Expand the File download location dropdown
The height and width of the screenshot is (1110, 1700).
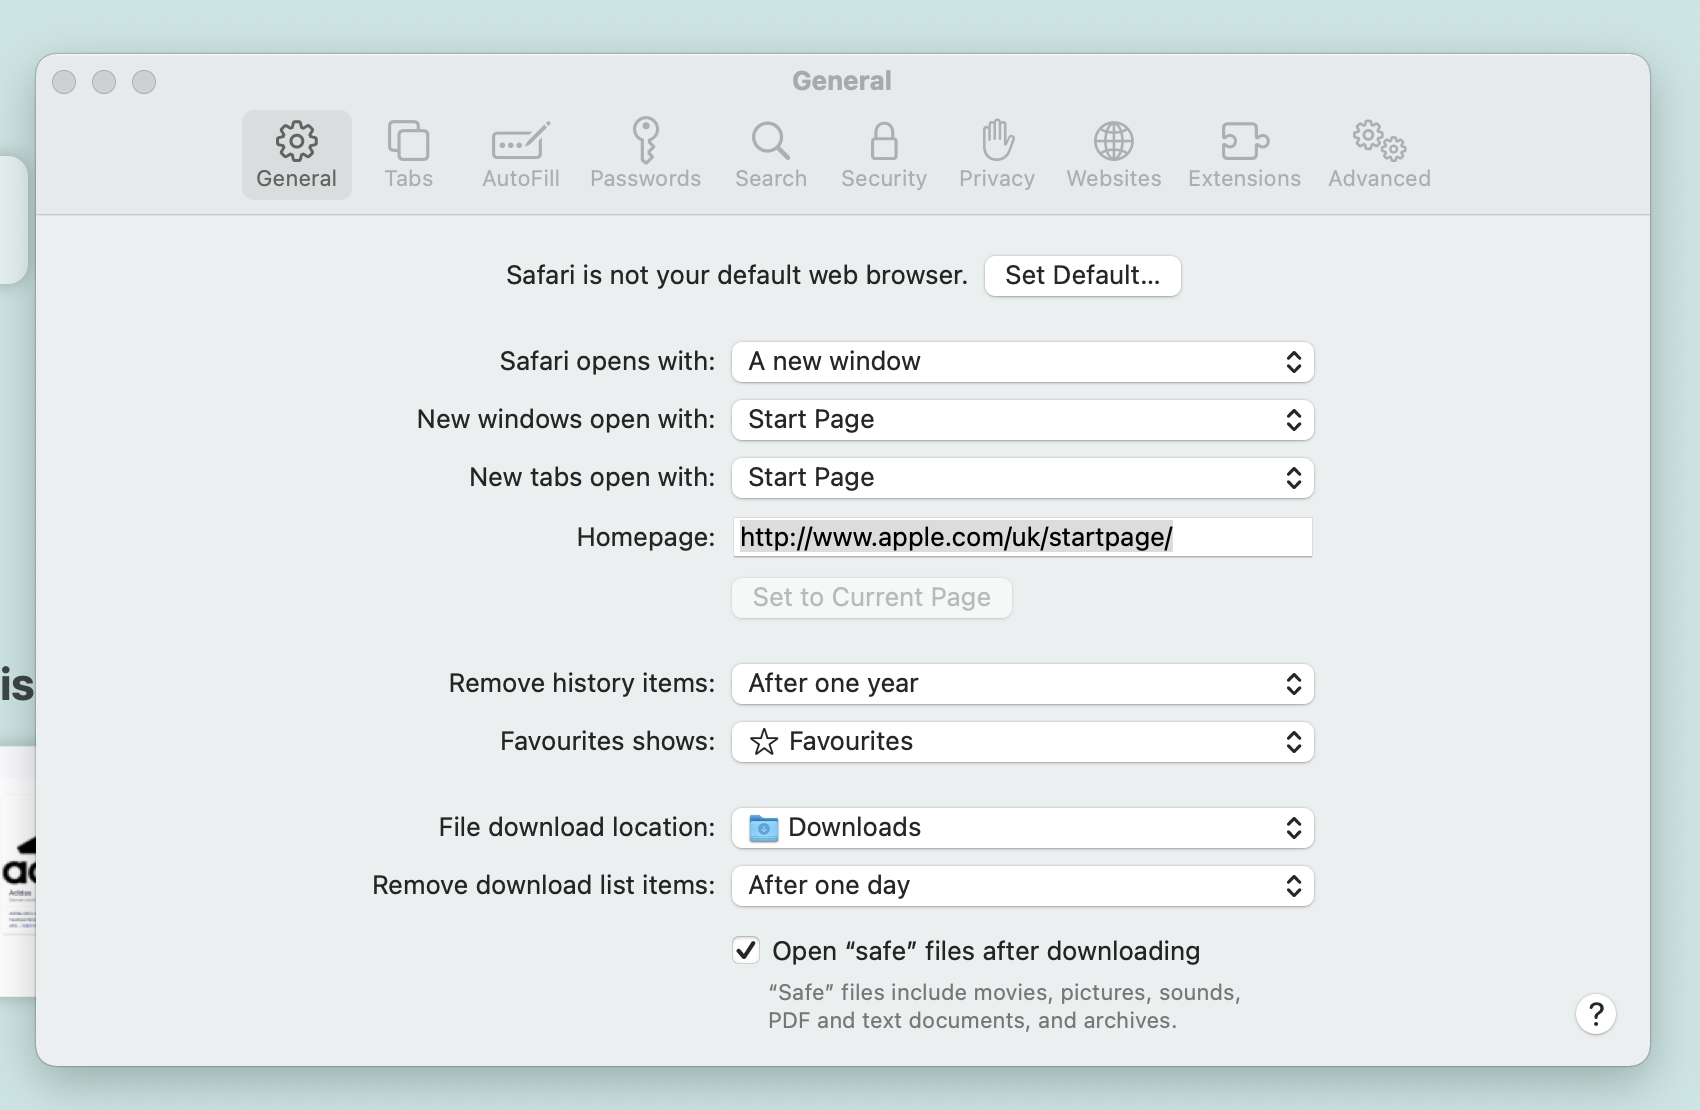1023,828
